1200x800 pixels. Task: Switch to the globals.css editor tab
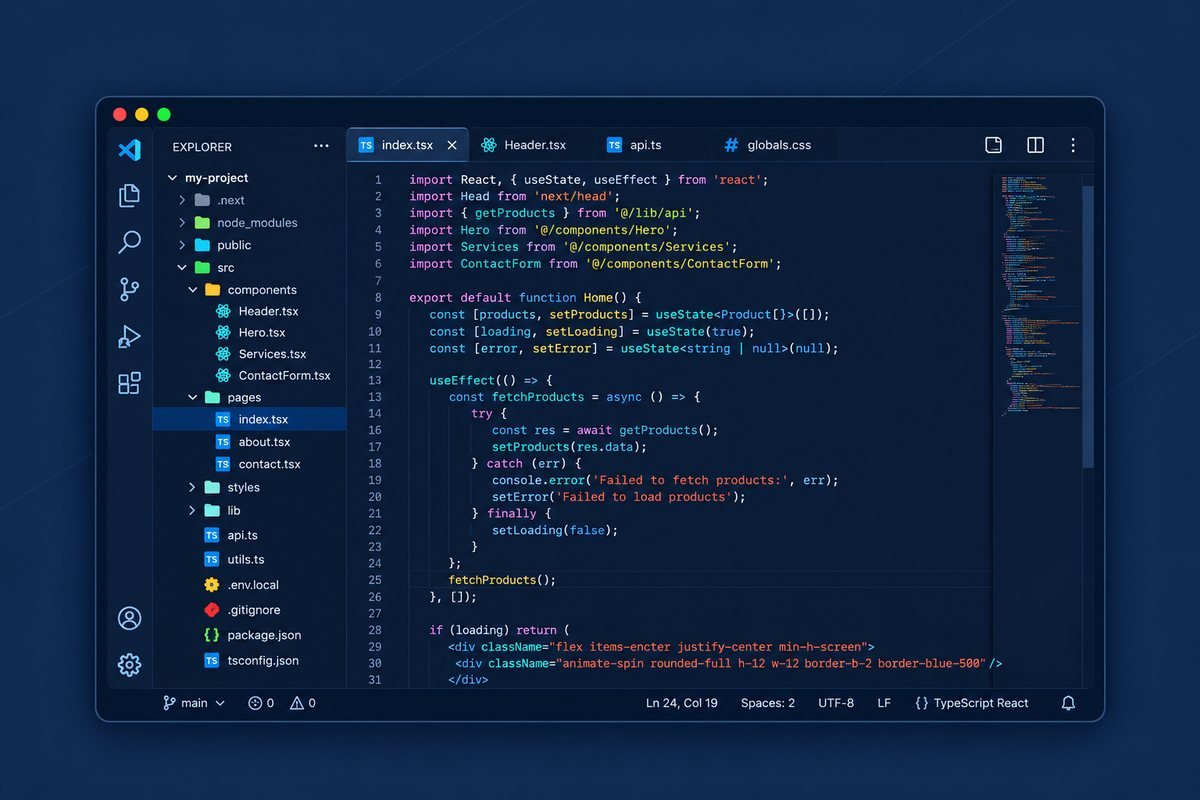tap(767, 145)
